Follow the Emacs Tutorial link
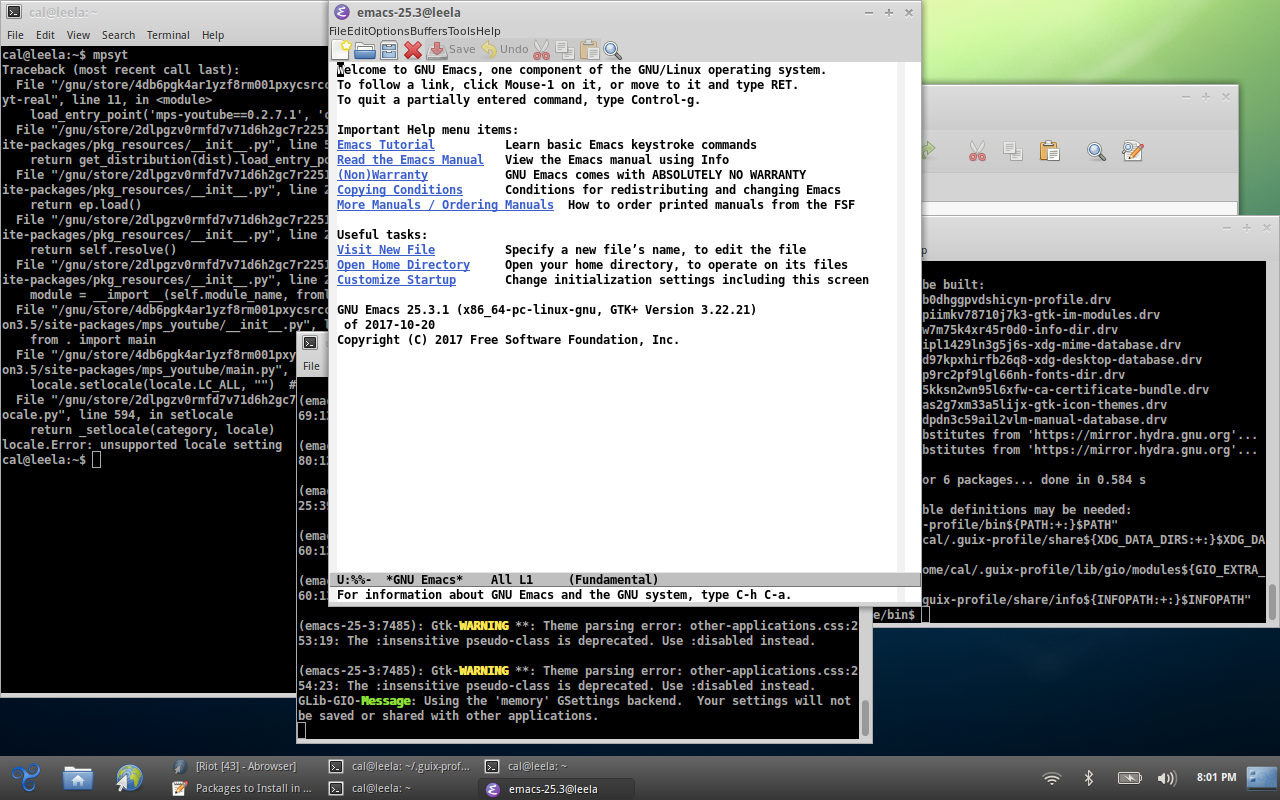This screenshot has width=1280, height=800. pos(385,145)
